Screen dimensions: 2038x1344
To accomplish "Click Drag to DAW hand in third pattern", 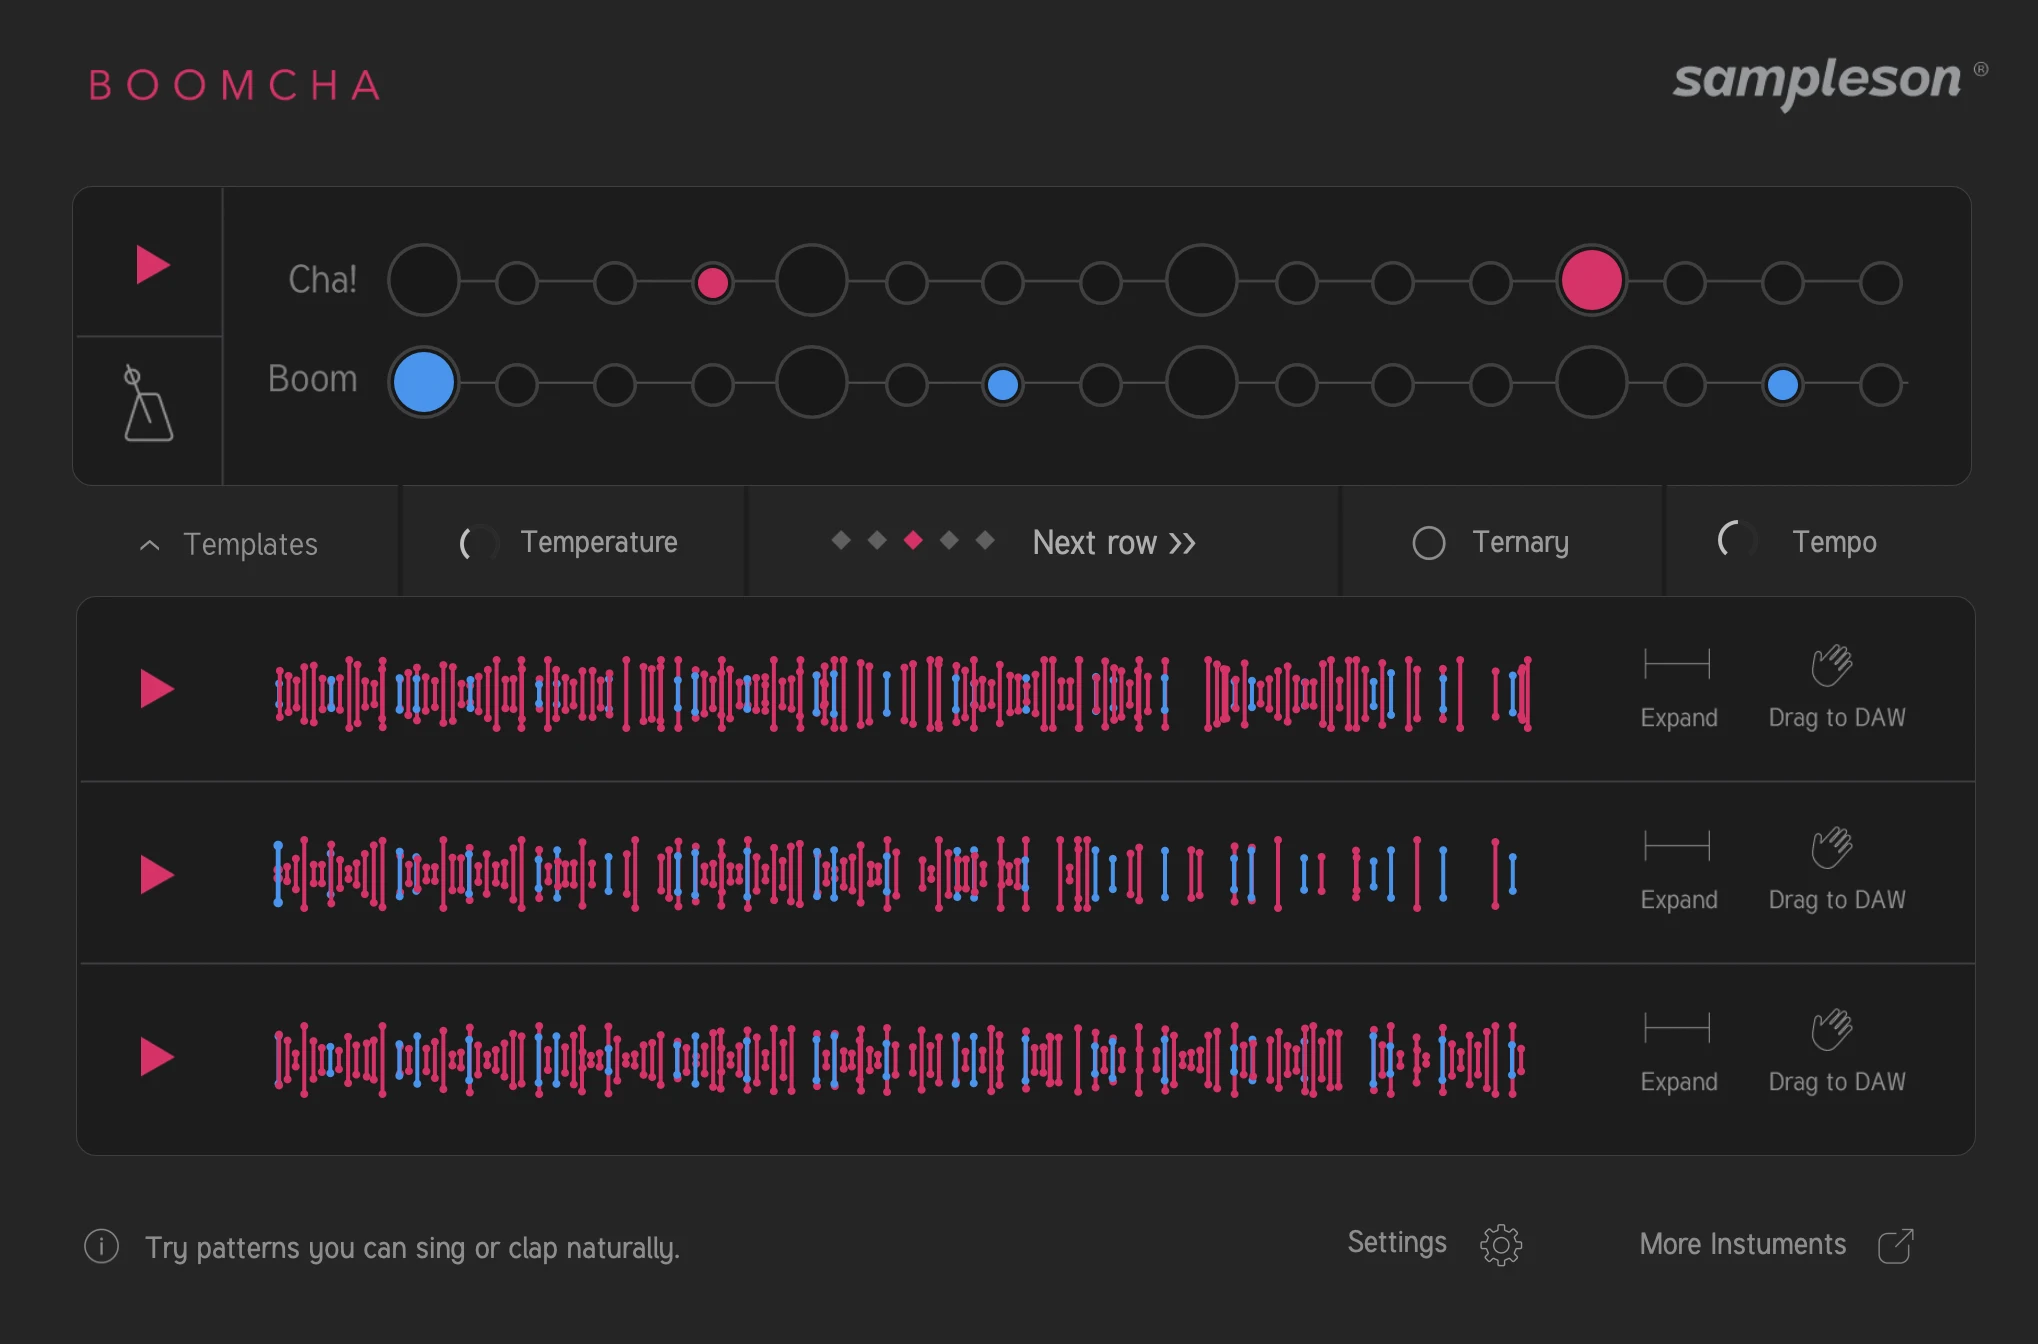I will 1832,1029.
